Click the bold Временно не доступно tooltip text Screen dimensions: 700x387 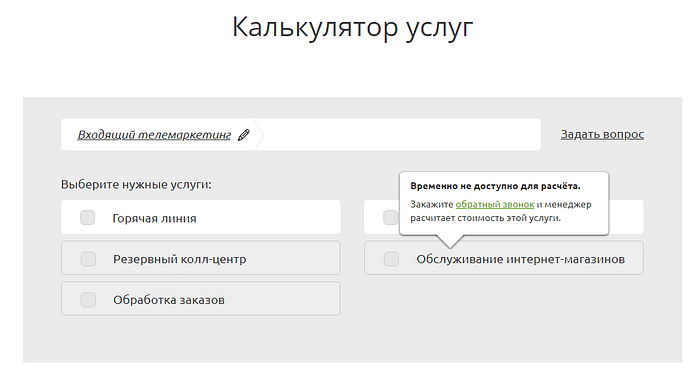[x=496, y=186]
